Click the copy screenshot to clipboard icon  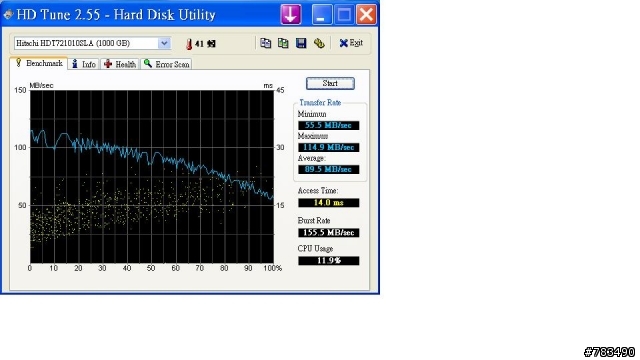click(x=283, y=43)
